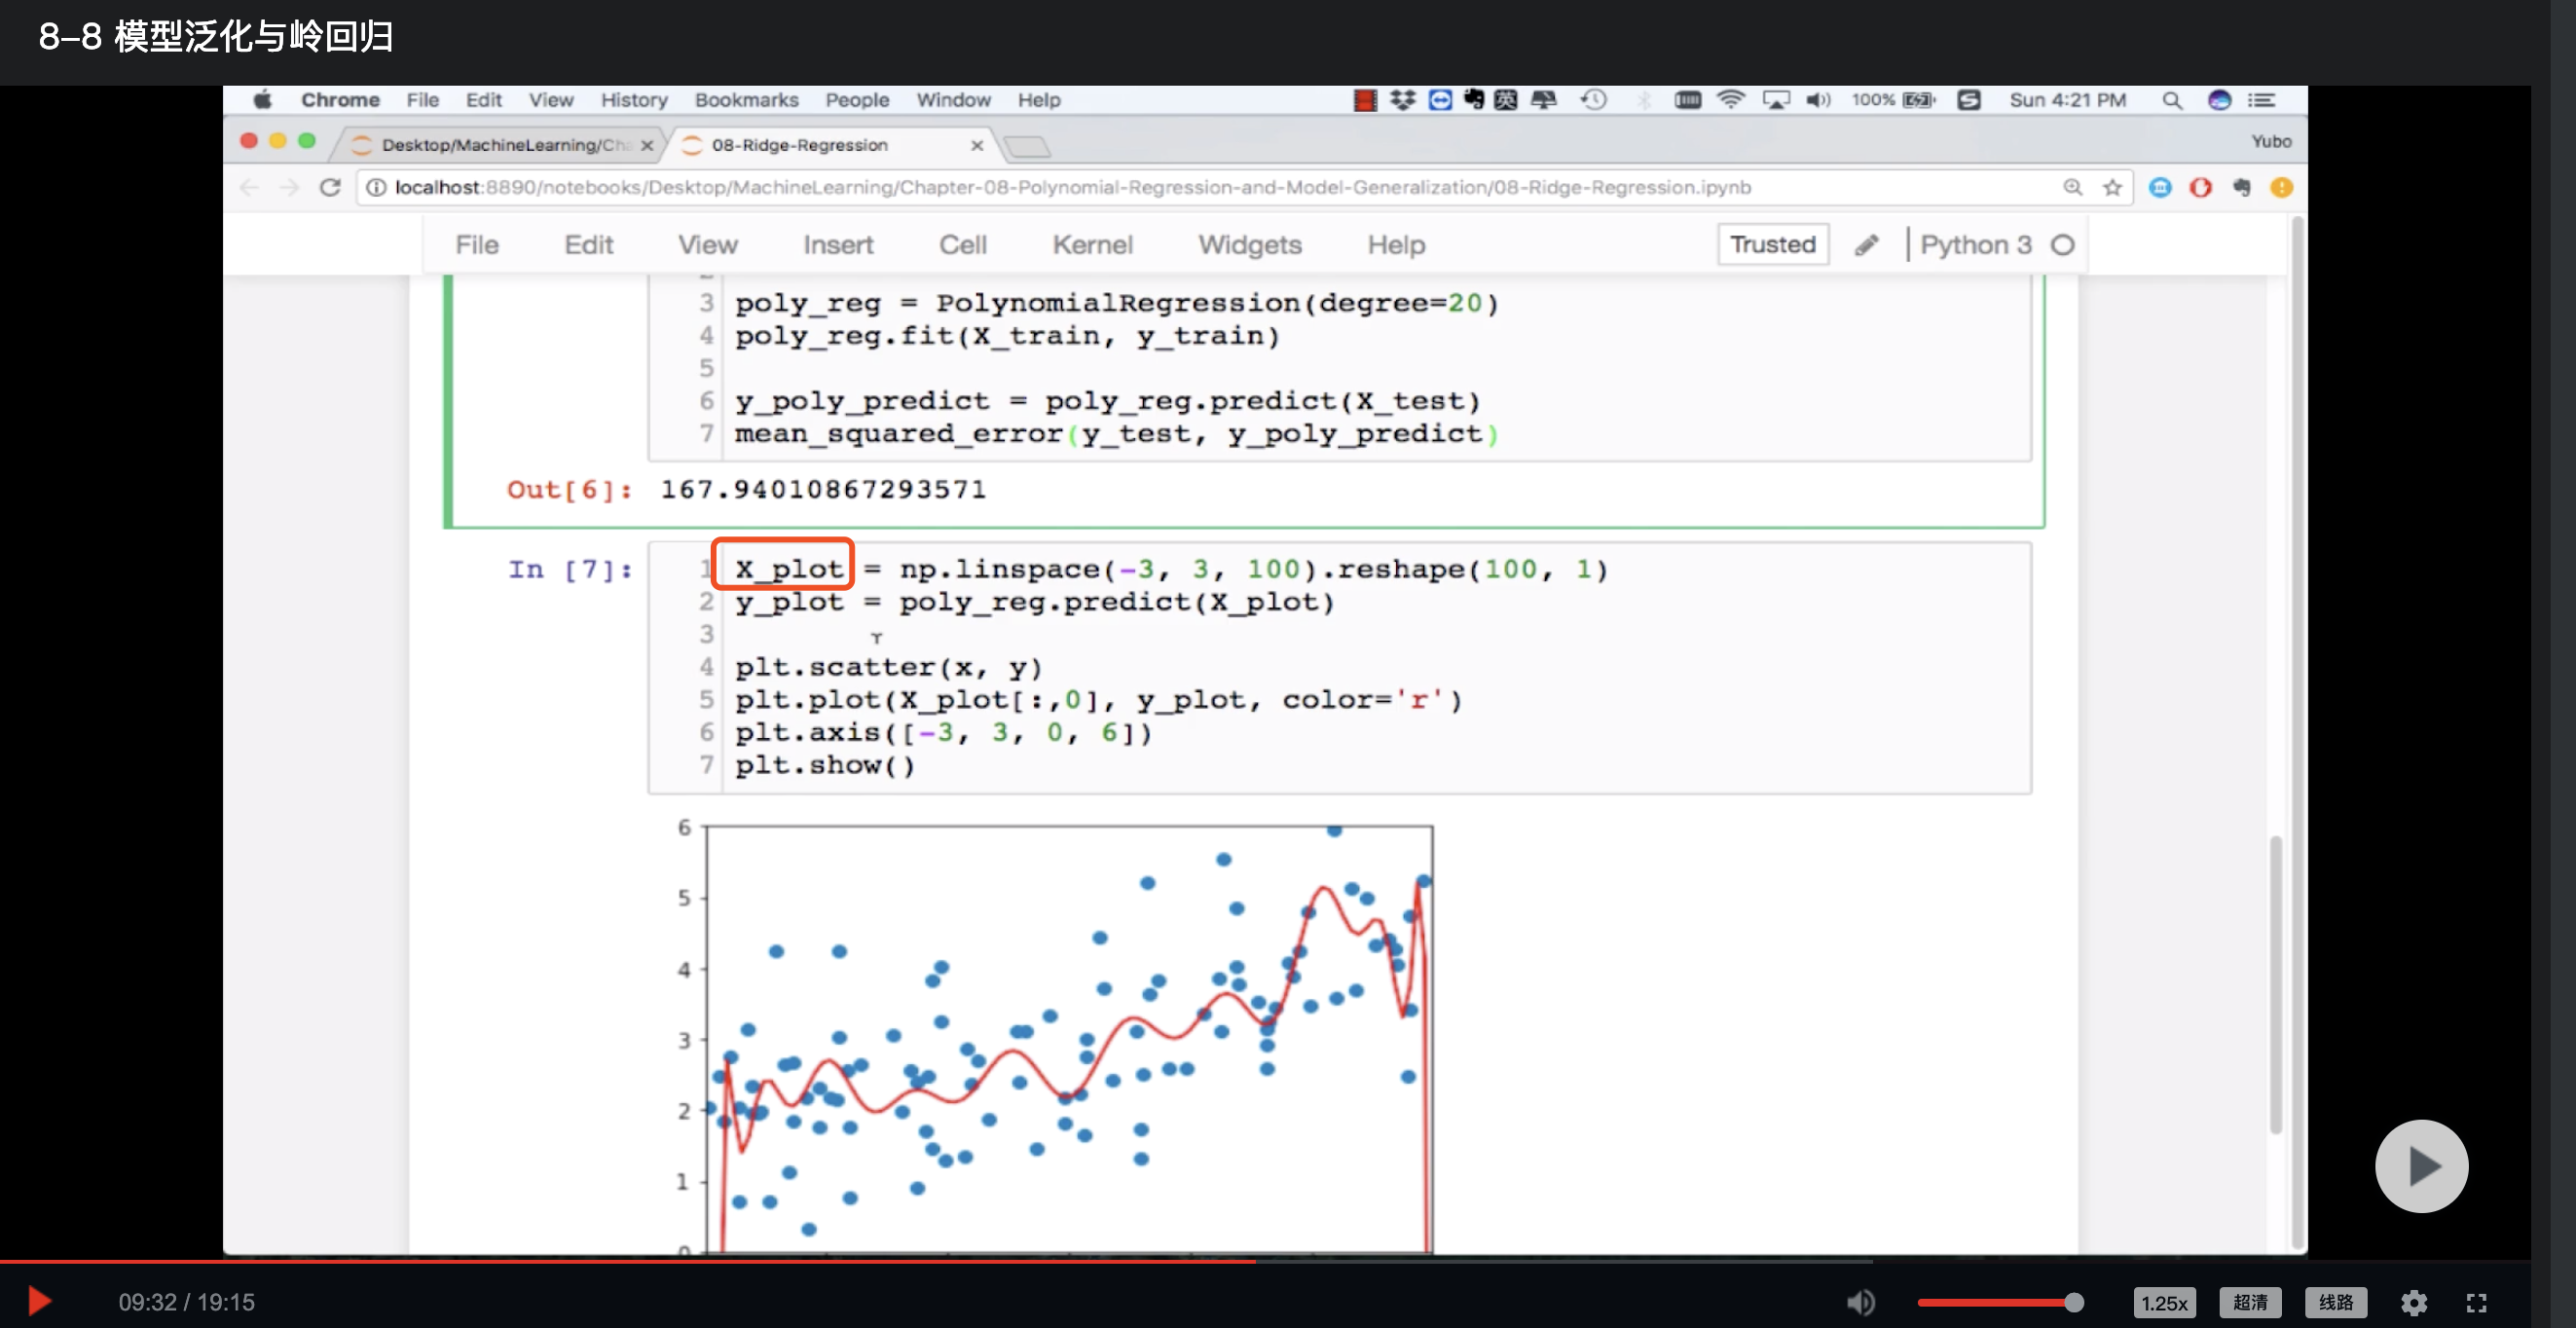Open the Window menu in macOS menu bar
The image size is (2576, 1328).
click(953, 100)
